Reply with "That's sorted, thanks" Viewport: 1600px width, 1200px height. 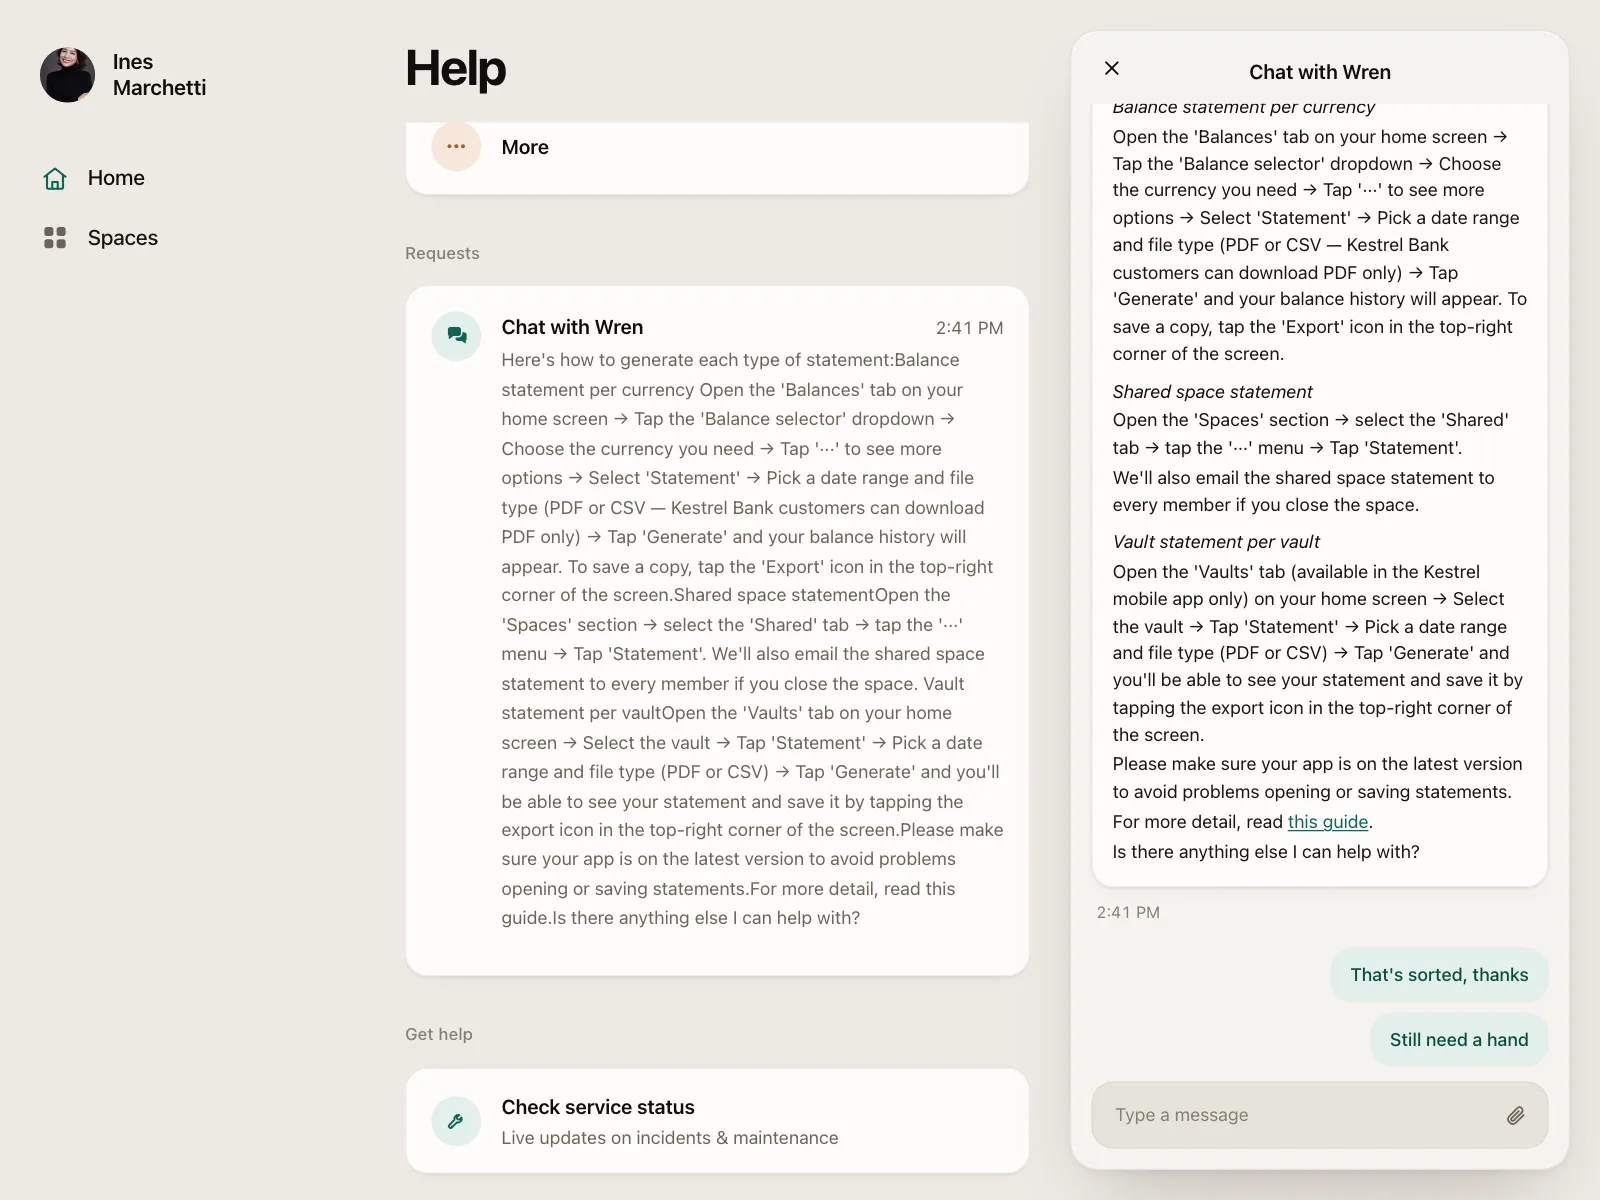[1439, 975]
